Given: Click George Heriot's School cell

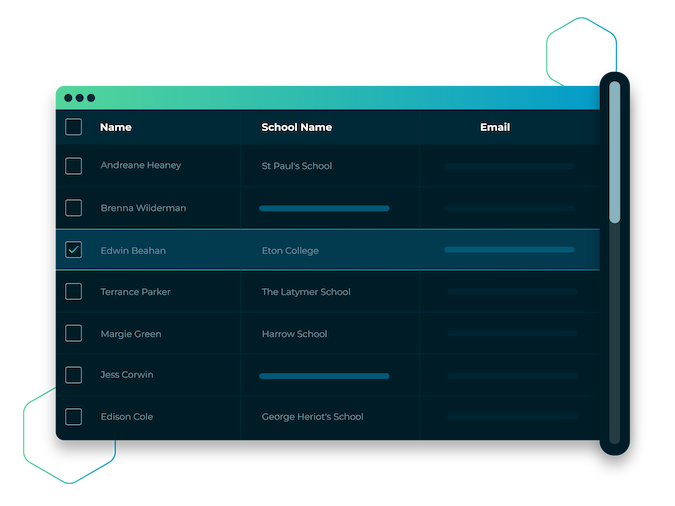Looking at the screenshot, I should (313, 417).
